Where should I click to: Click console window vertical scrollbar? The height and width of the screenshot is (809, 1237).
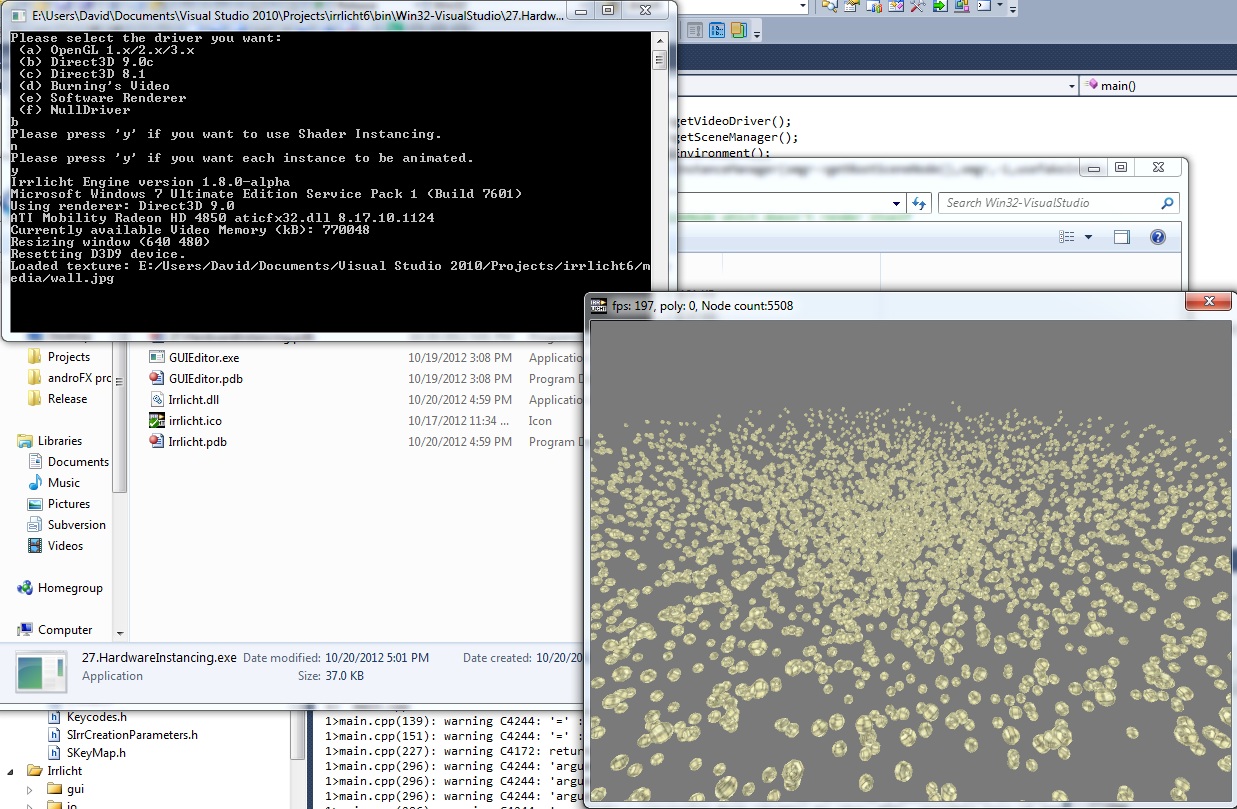click(x=659, y=180)
